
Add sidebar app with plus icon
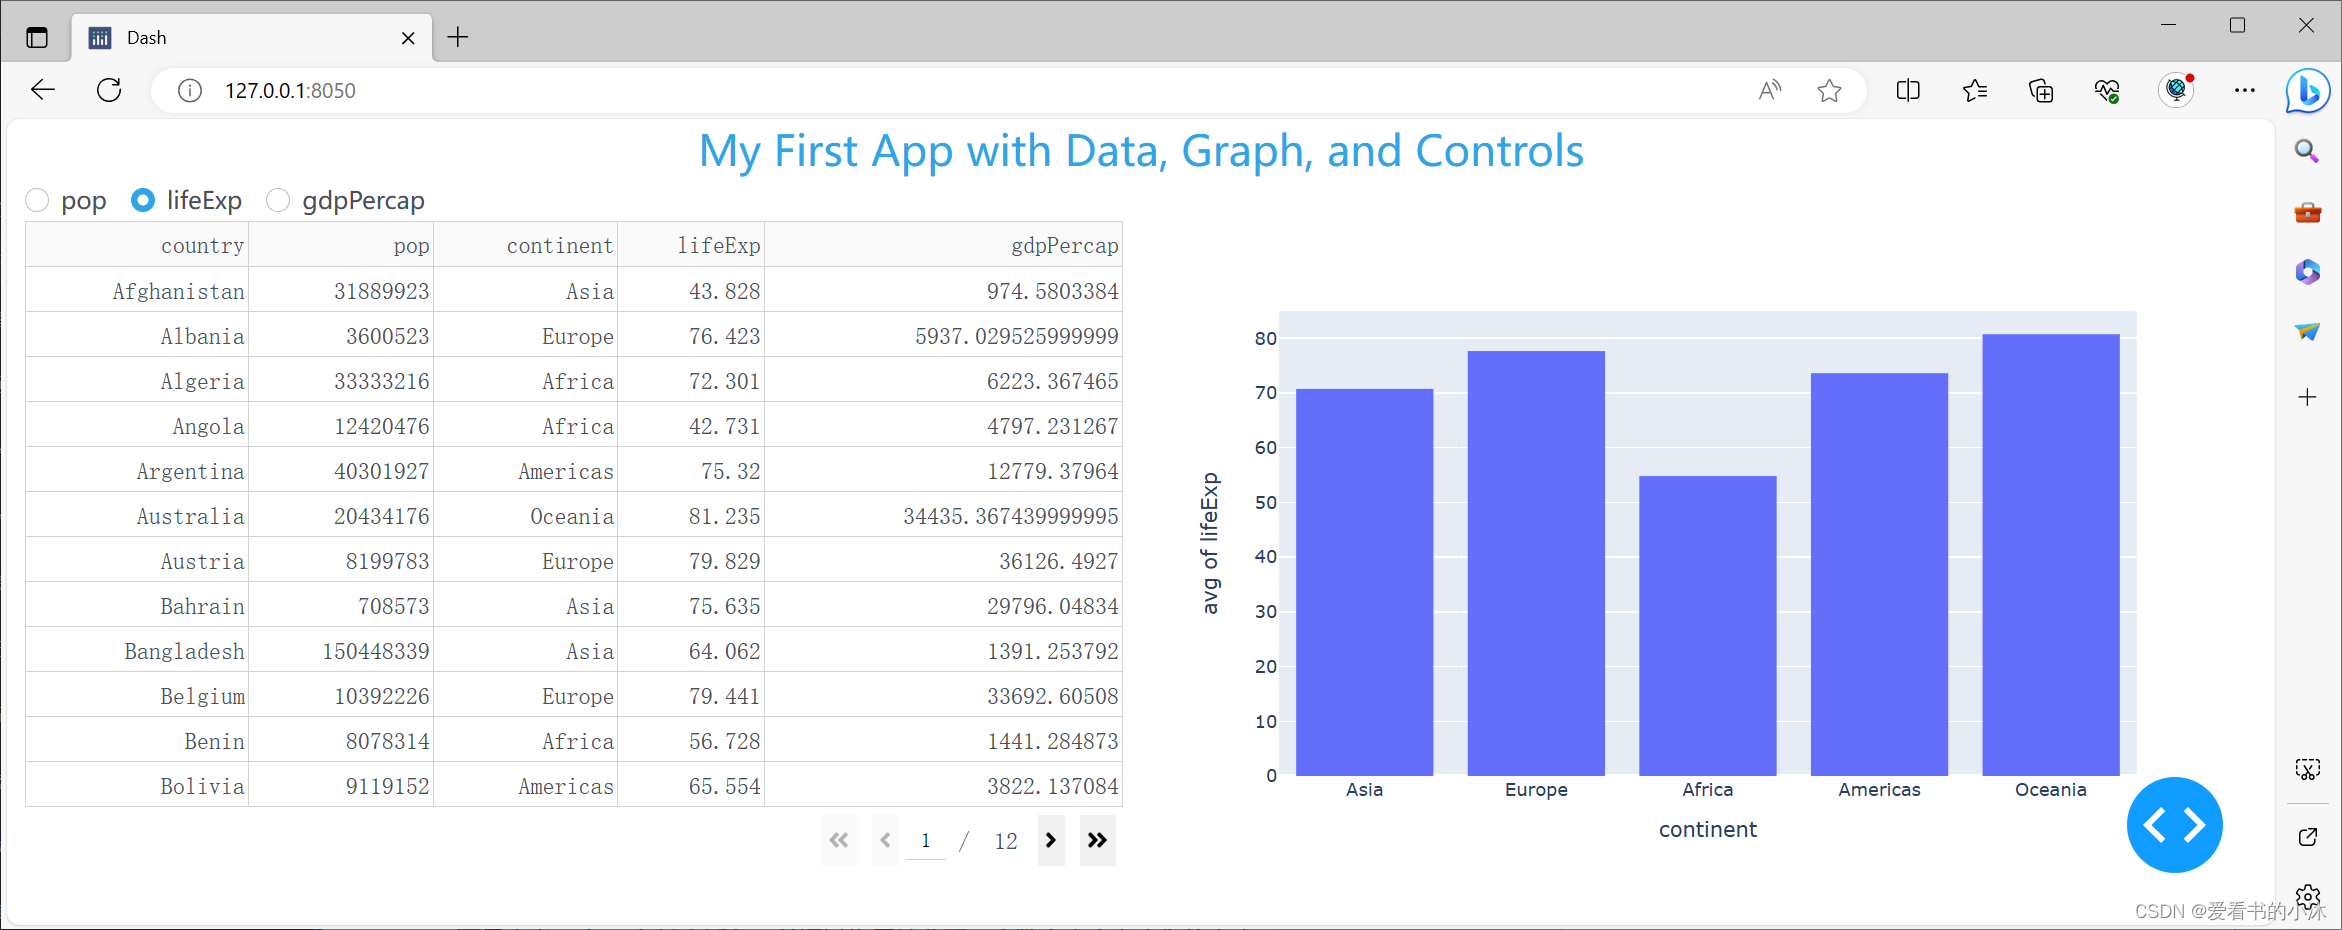2307,397
